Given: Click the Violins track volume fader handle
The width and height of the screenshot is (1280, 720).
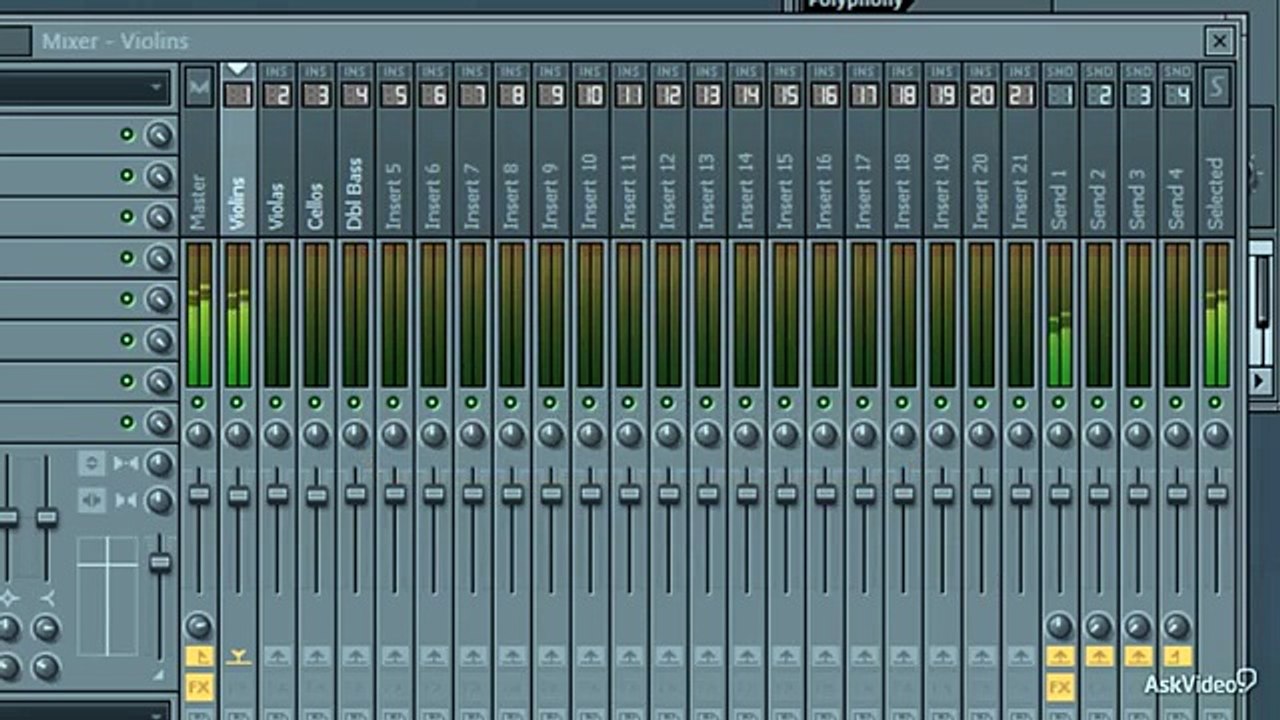Looking at the screenshot, I should click(238, 494).
